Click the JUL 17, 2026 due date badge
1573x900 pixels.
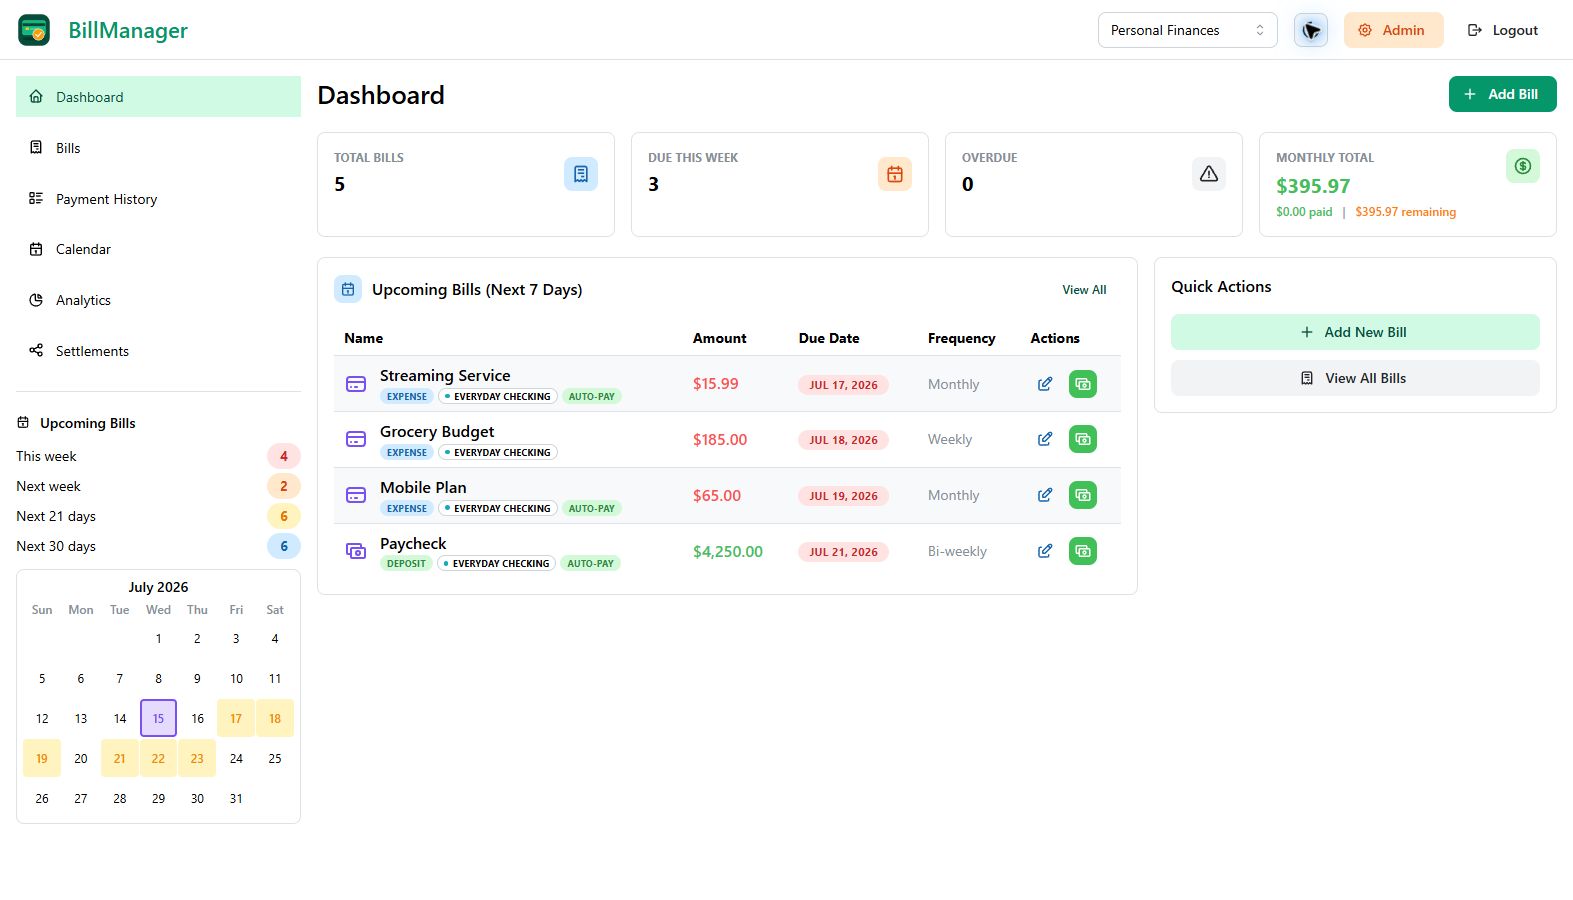pos(843,385)
